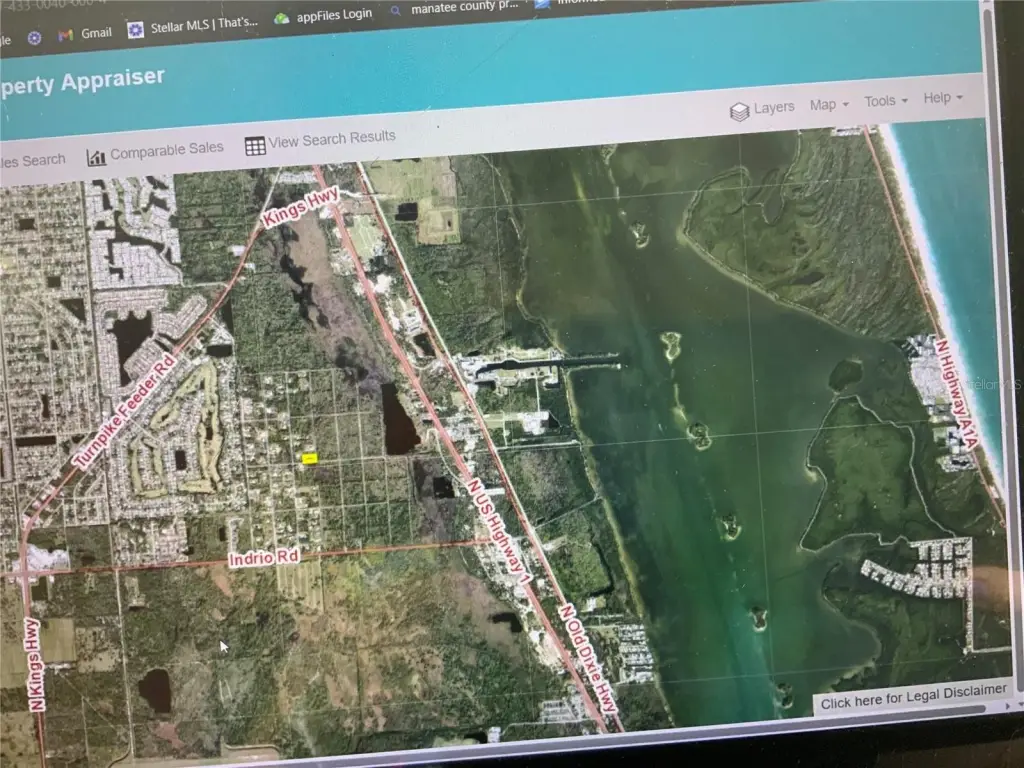Screen dimensions: 1024x768
Task: Select the yellow highlighted parcel on map
Action: [310, 457]
